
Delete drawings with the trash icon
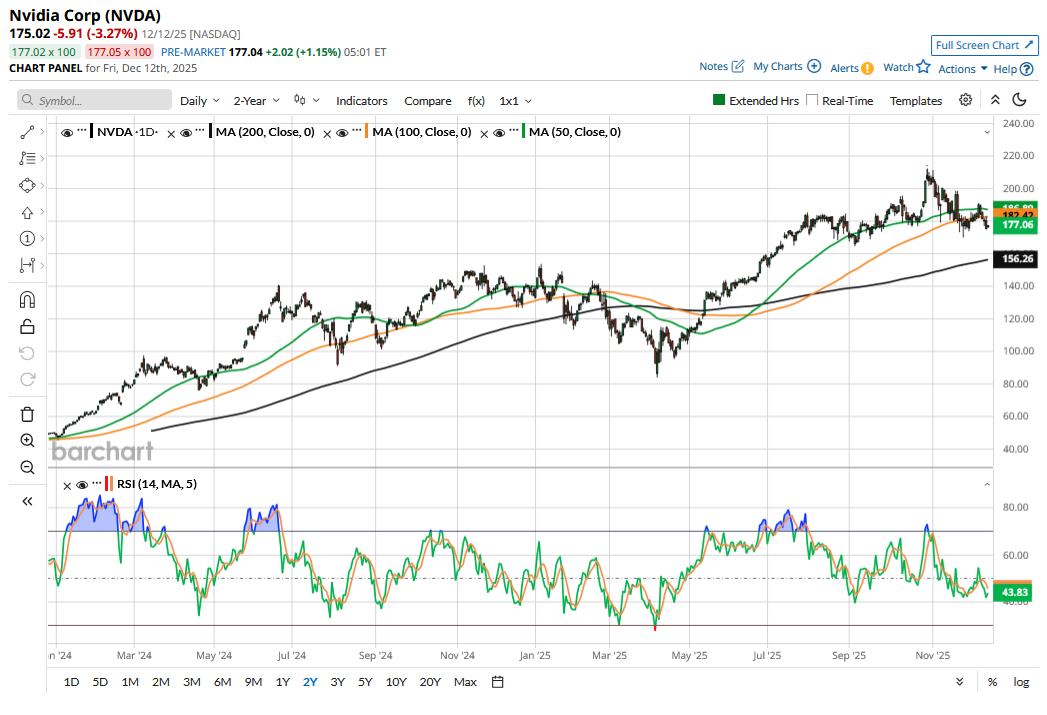click(x=27, y=414)
